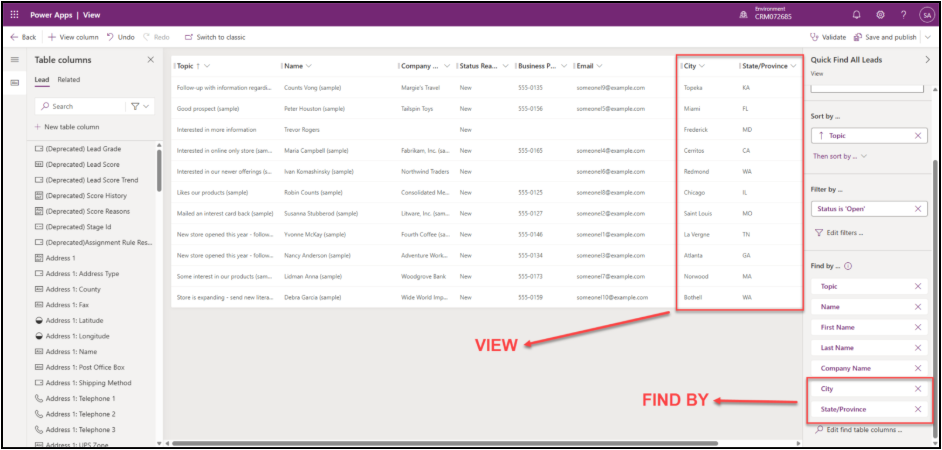The width and height of the screenshot is (942, 450).
Task: Expand the Then sort by dropdown
Action: click(863, 156)
